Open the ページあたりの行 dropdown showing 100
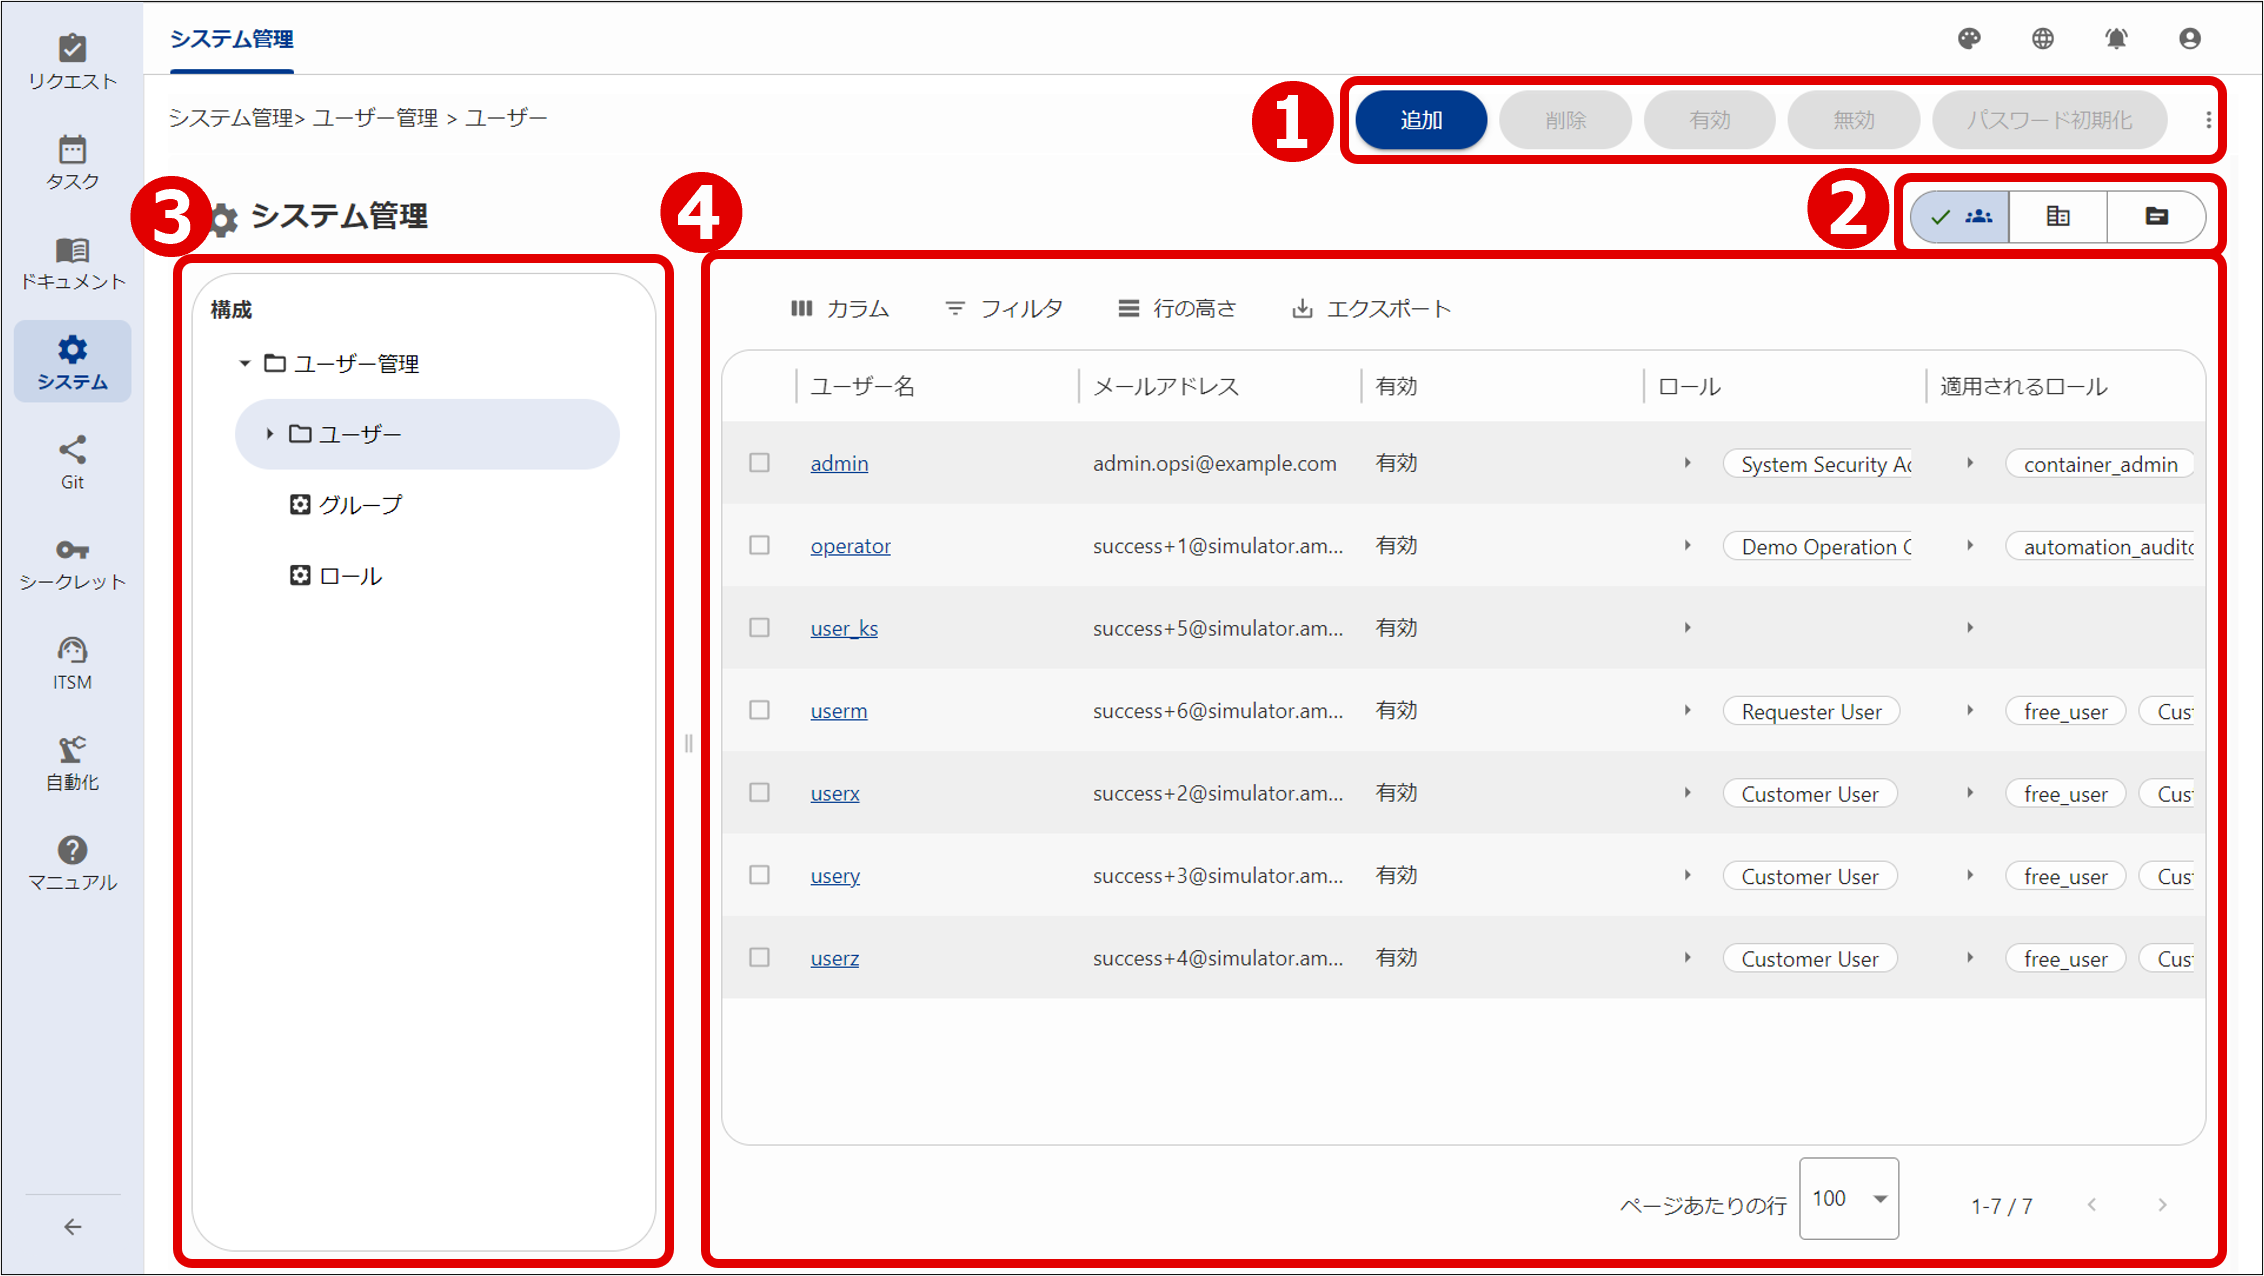The height and width of the screenshot is (1276, 2264). click(1849, 1199)
